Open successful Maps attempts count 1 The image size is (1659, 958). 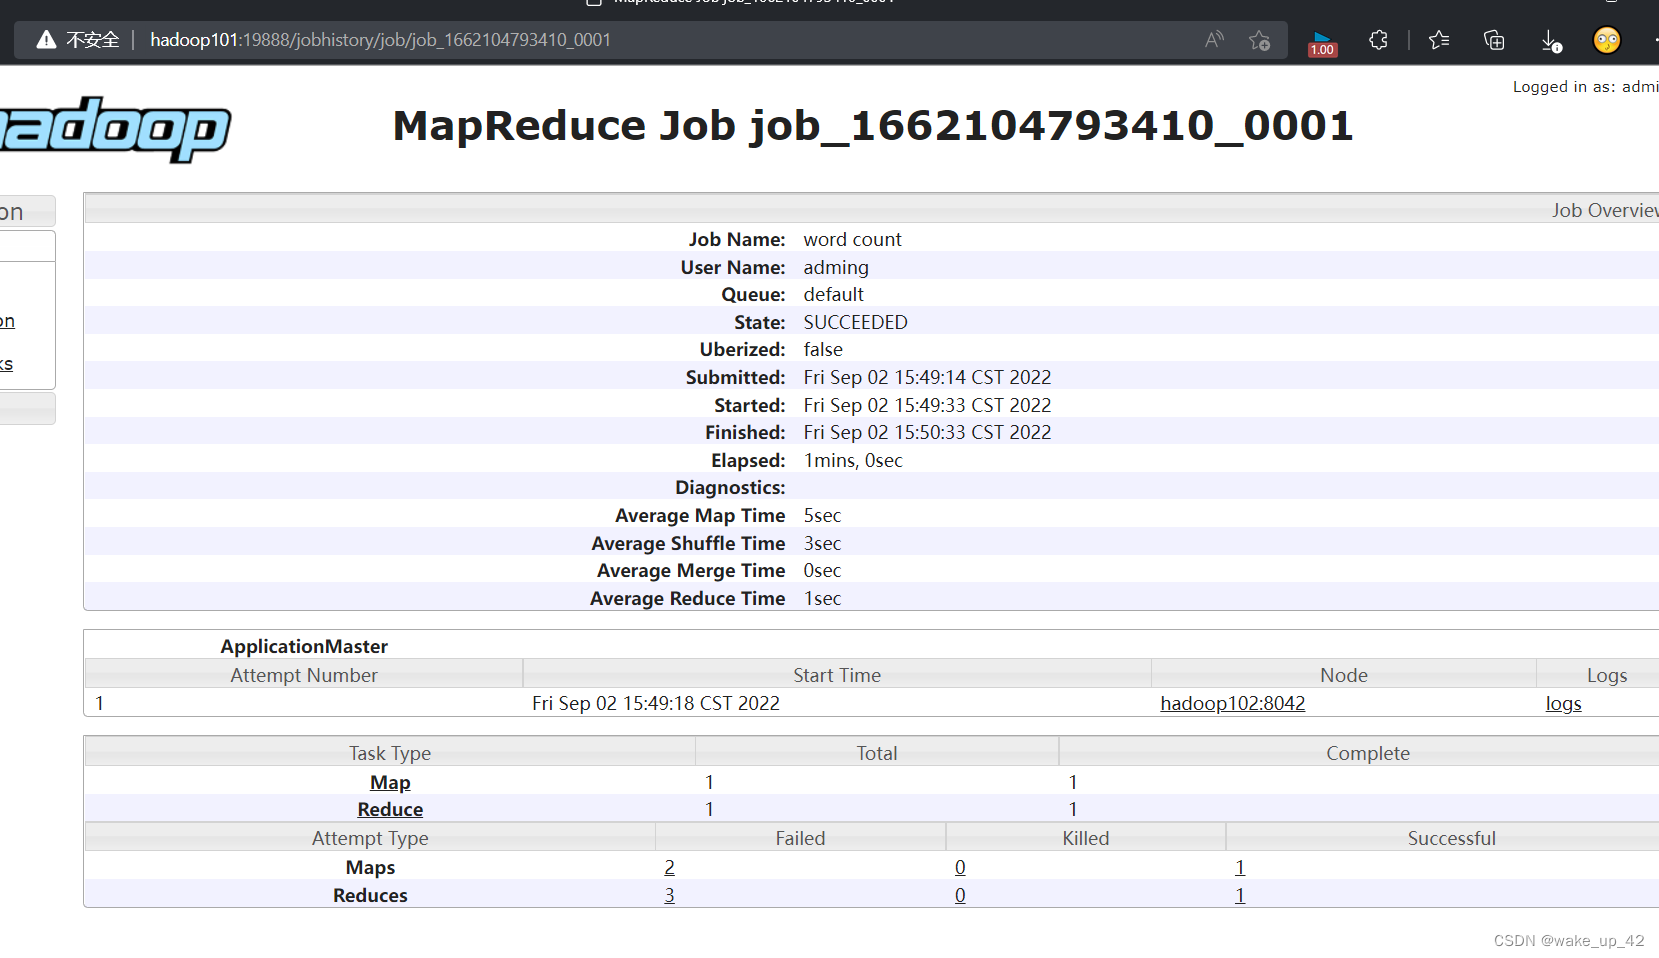click(x=1240, y=867)
